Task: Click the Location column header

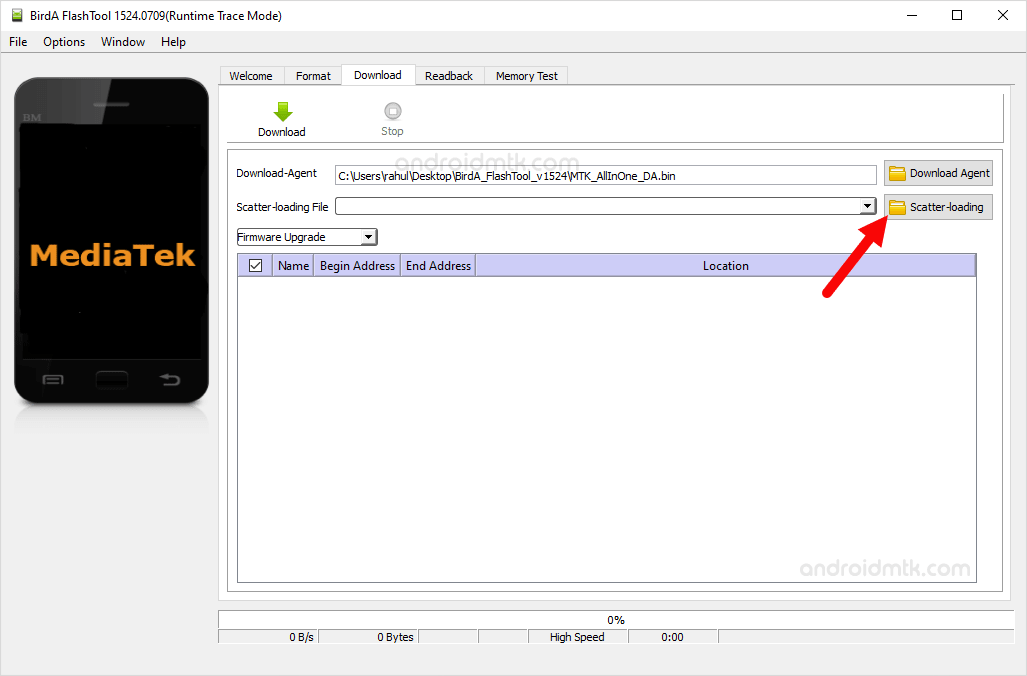Action: click(725, 265)
